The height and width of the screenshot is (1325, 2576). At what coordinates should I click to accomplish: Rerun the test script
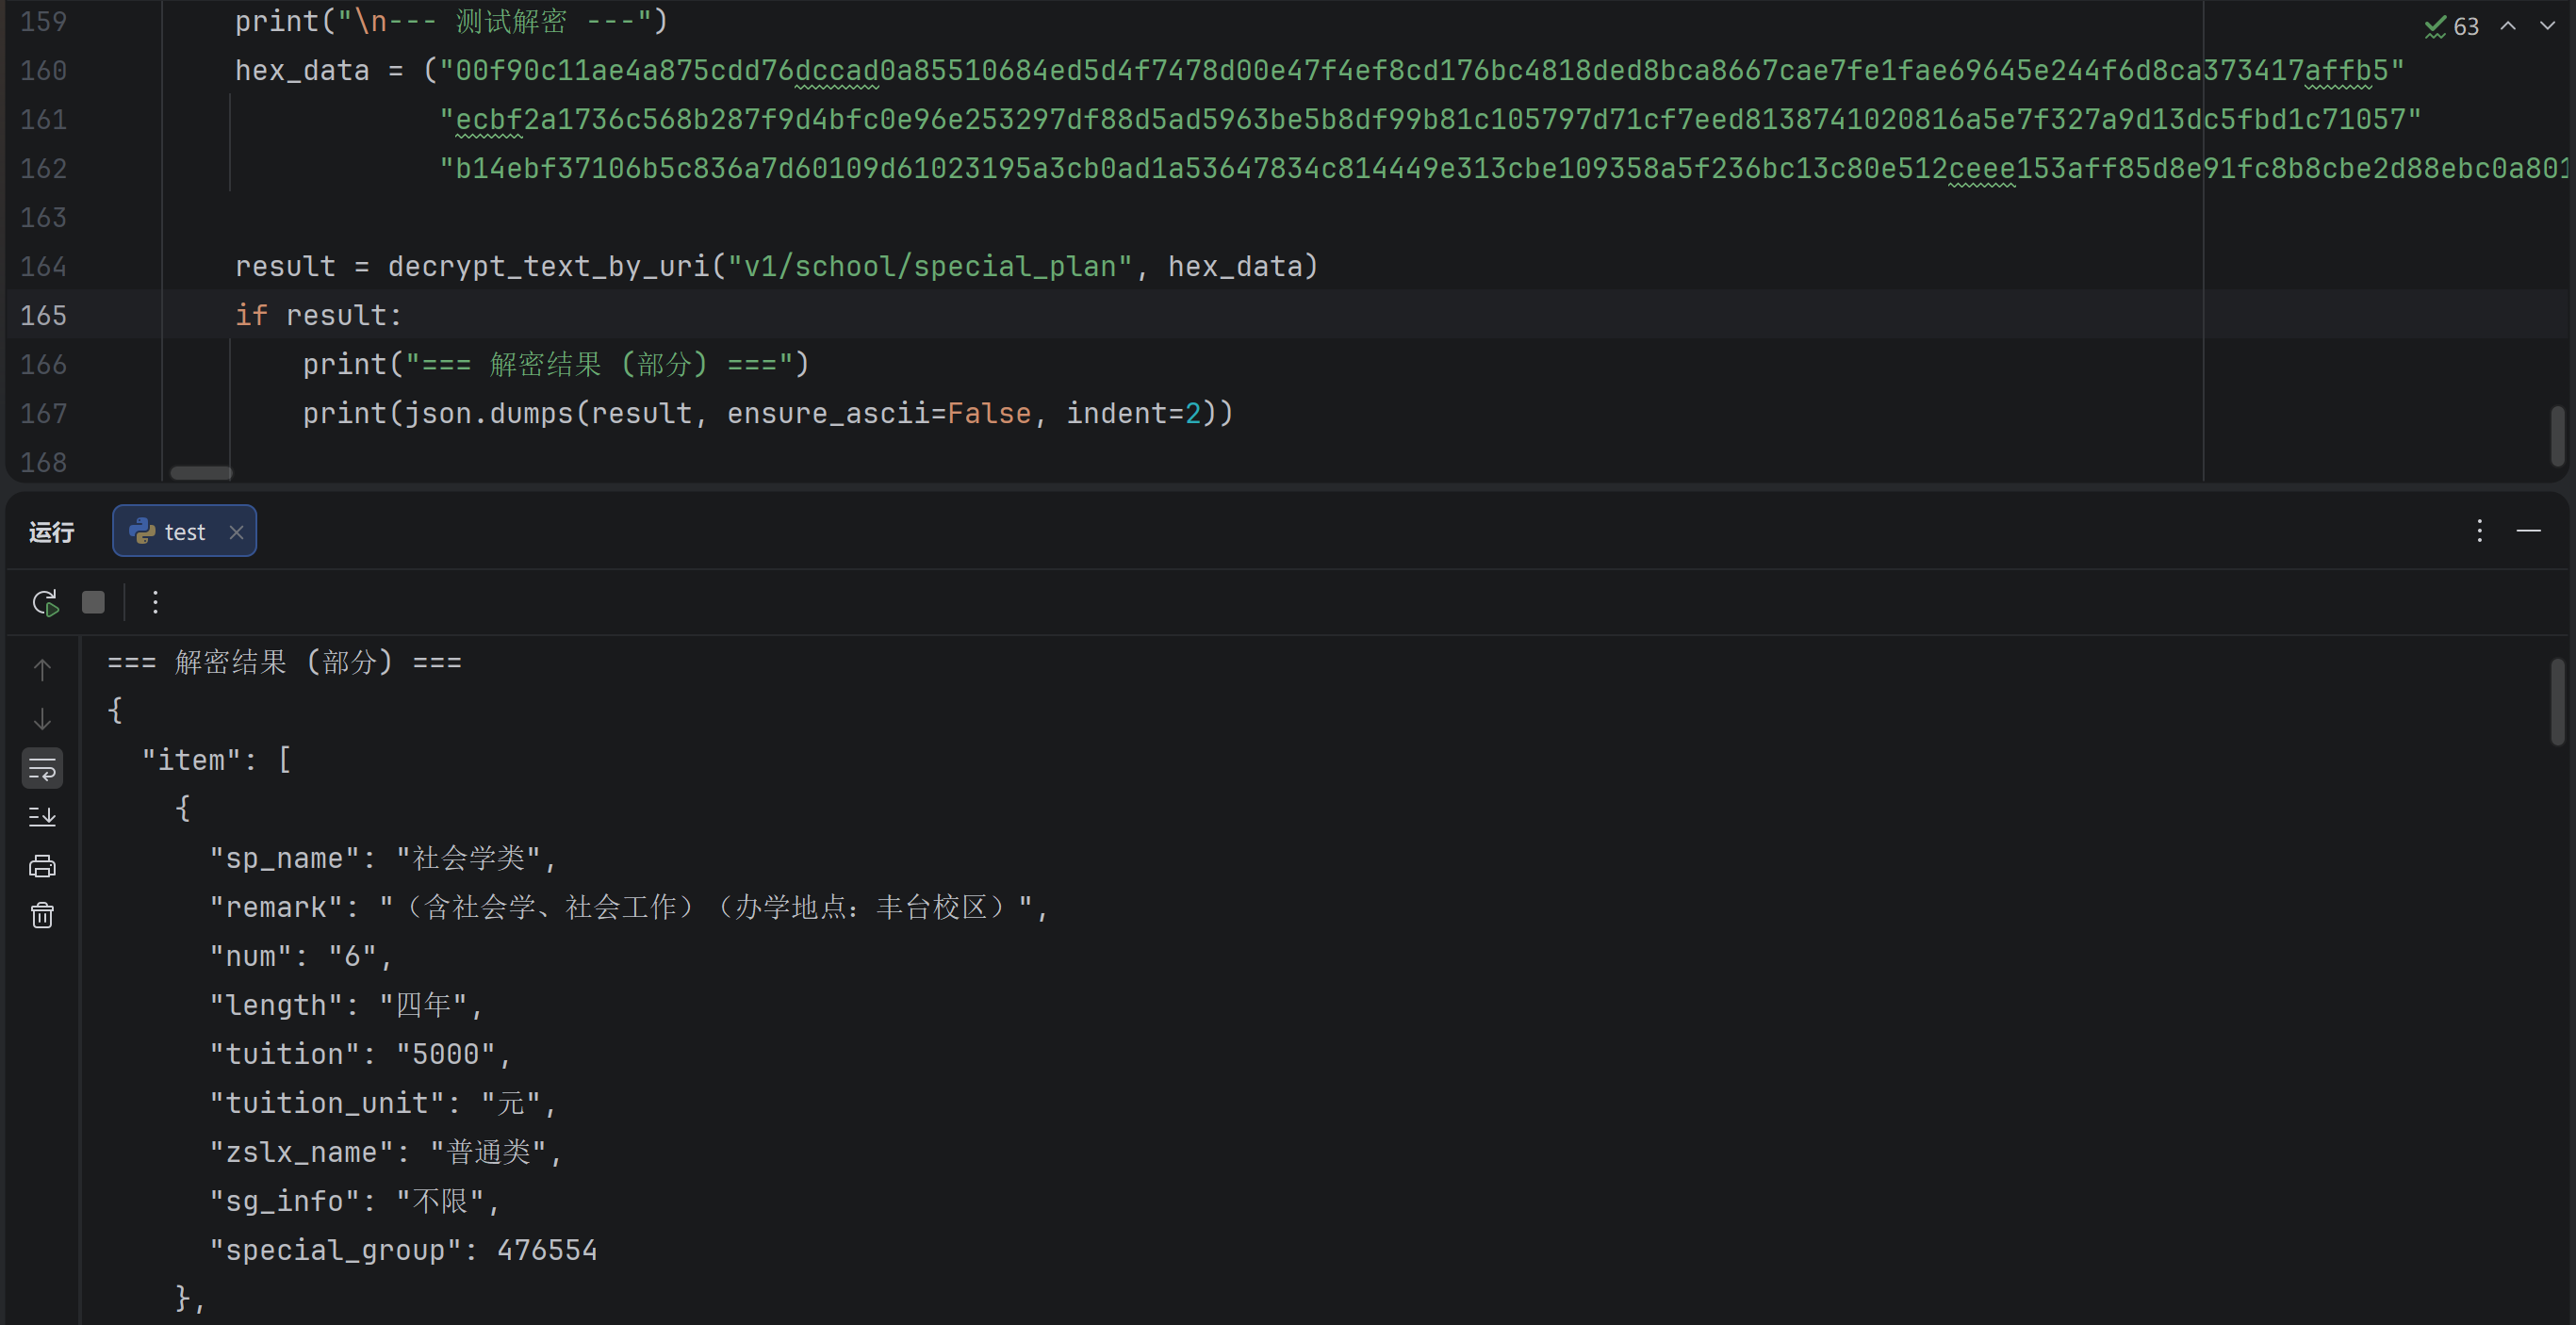pos(45,603)
